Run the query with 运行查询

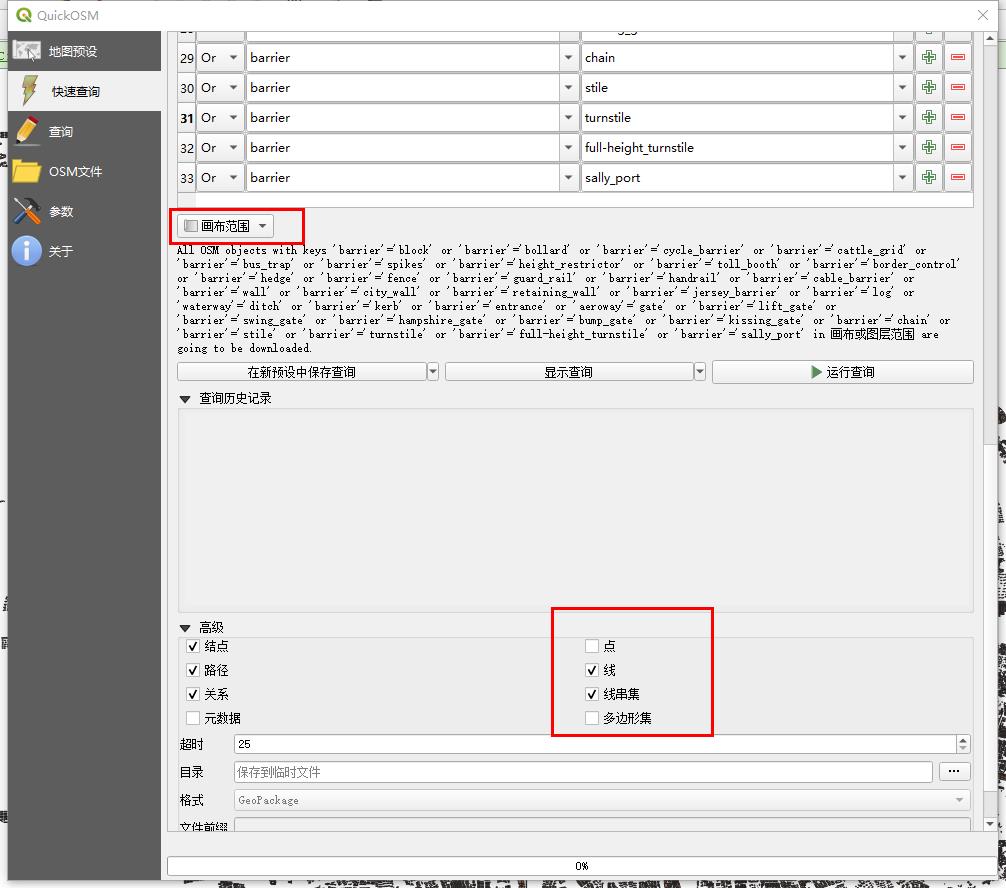842,372
